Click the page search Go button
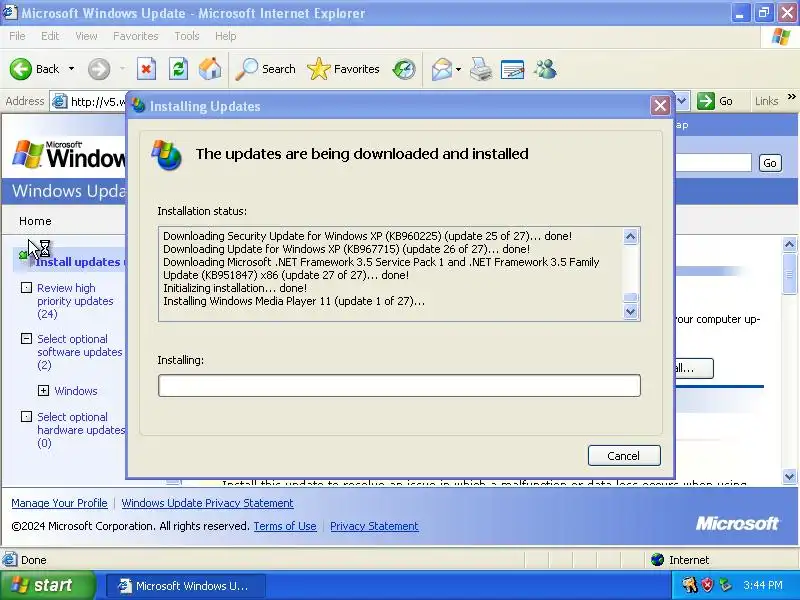This screenshot has height=600, width=800. tap(770, 163)
